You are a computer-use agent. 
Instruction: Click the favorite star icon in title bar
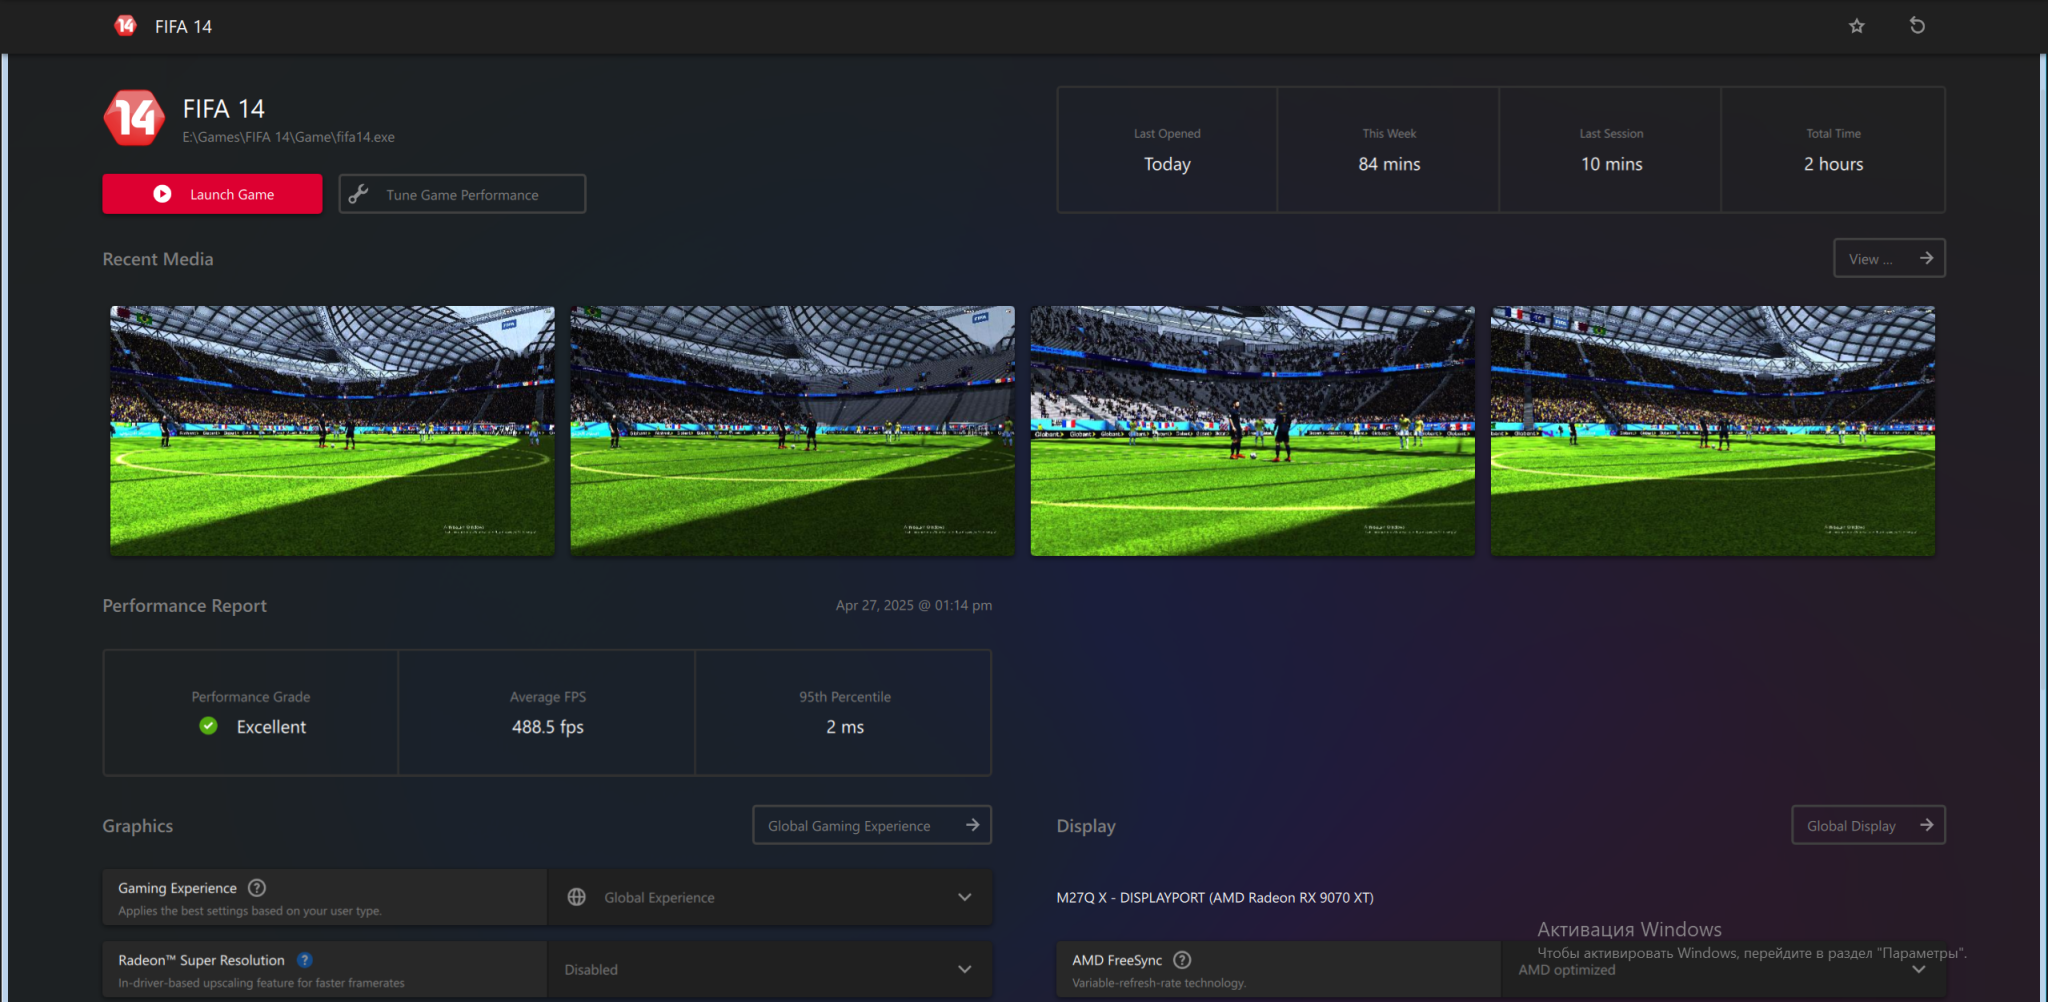[1856, 26]
